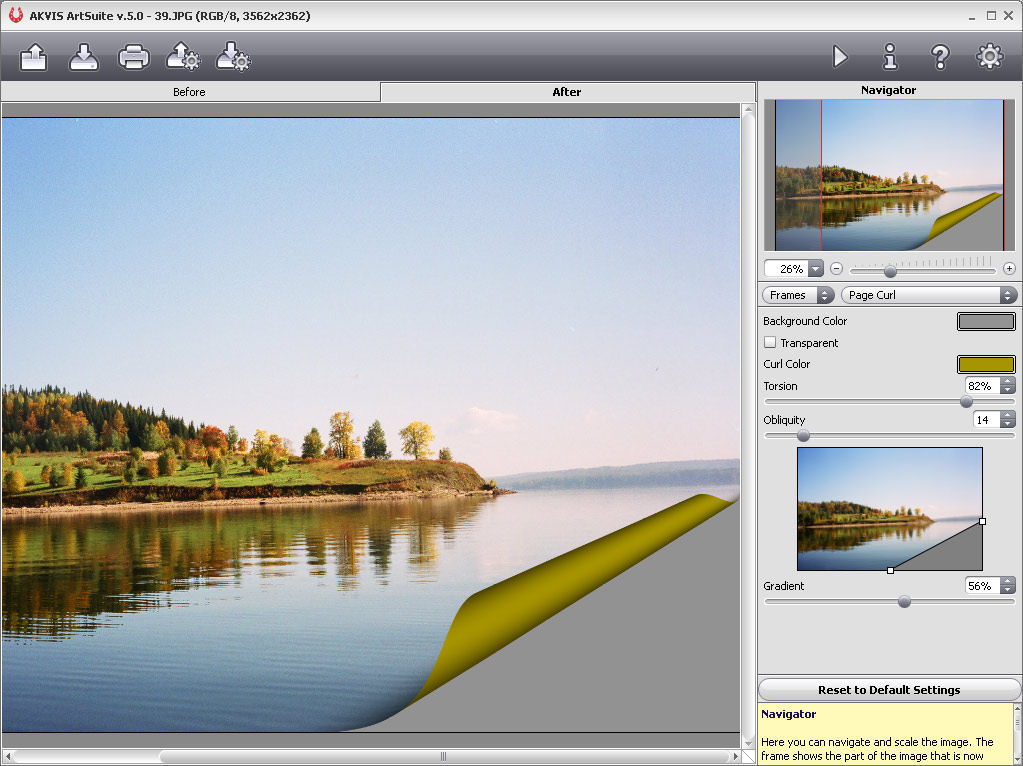Enable the Transparent checkbox
The image size is (1023, 766).
(770, 343)
